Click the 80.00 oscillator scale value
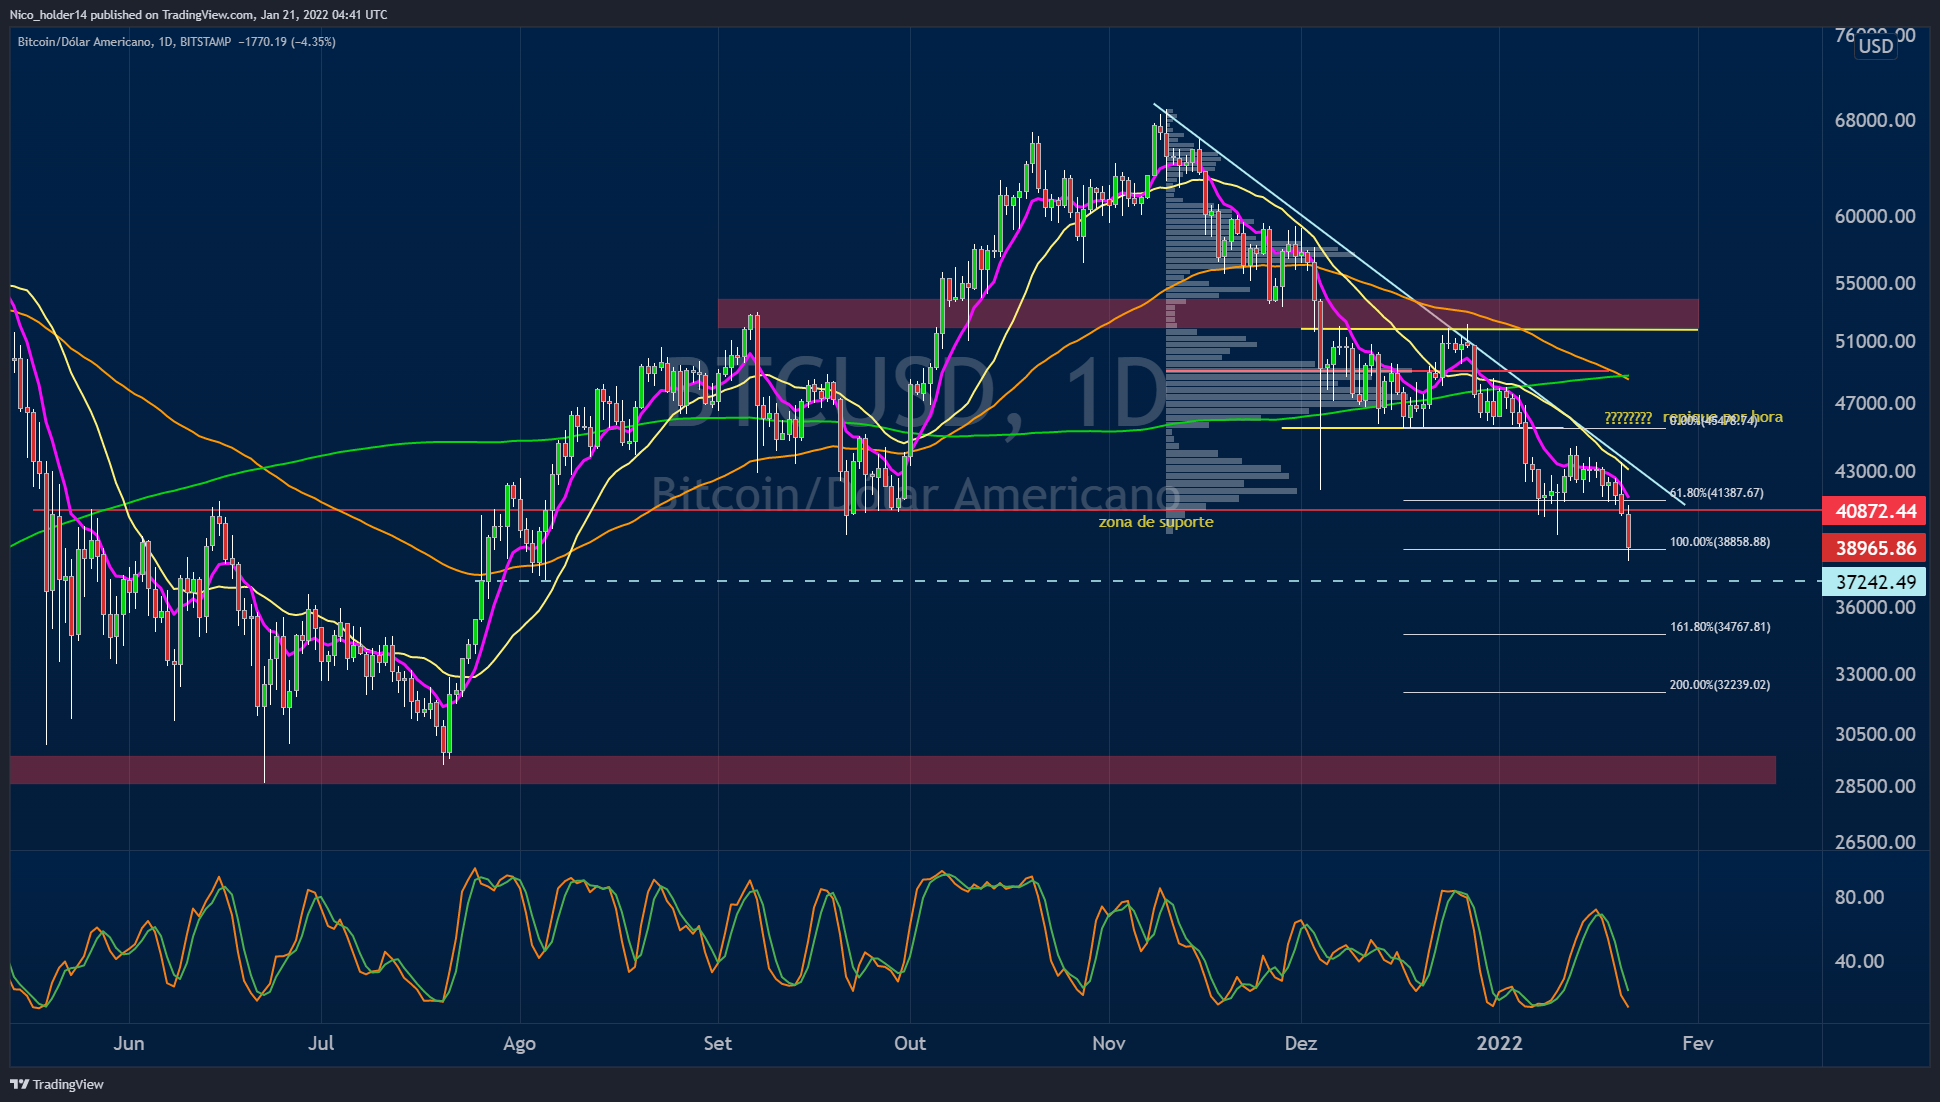The image size is (1940, 1102). 1859,897
